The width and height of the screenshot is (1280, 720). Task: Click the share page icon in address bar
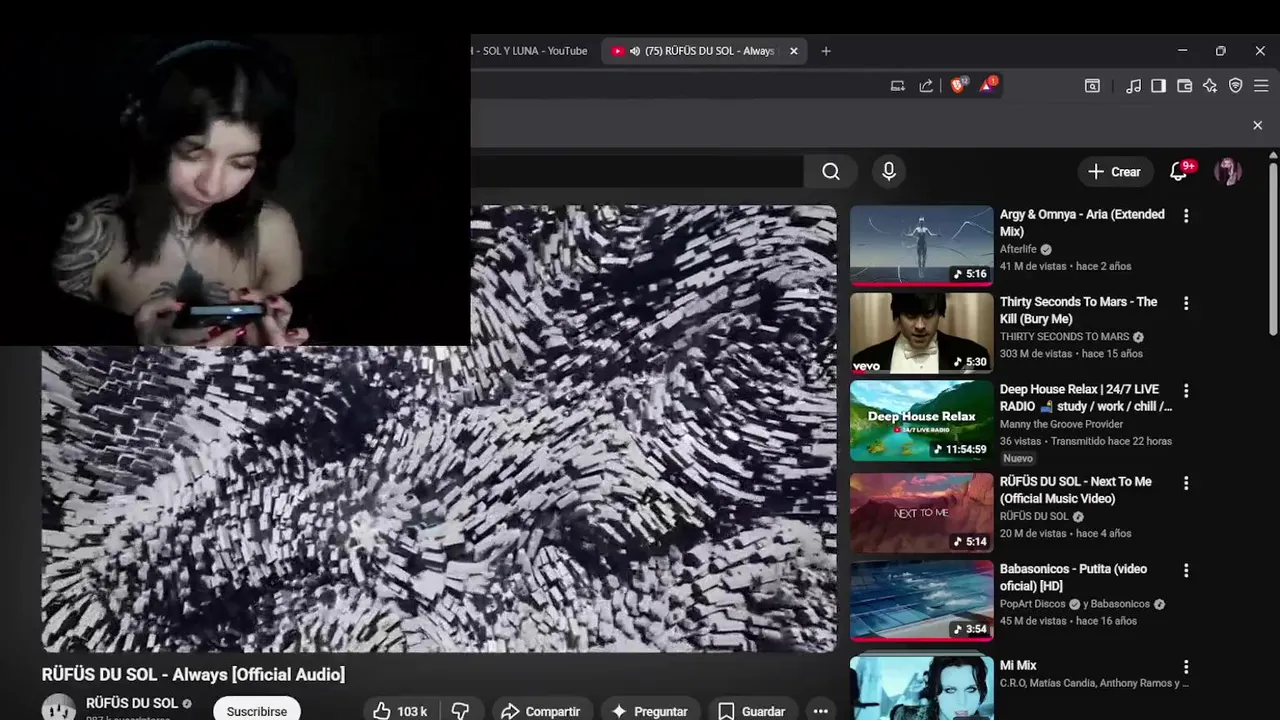[926, 86]
